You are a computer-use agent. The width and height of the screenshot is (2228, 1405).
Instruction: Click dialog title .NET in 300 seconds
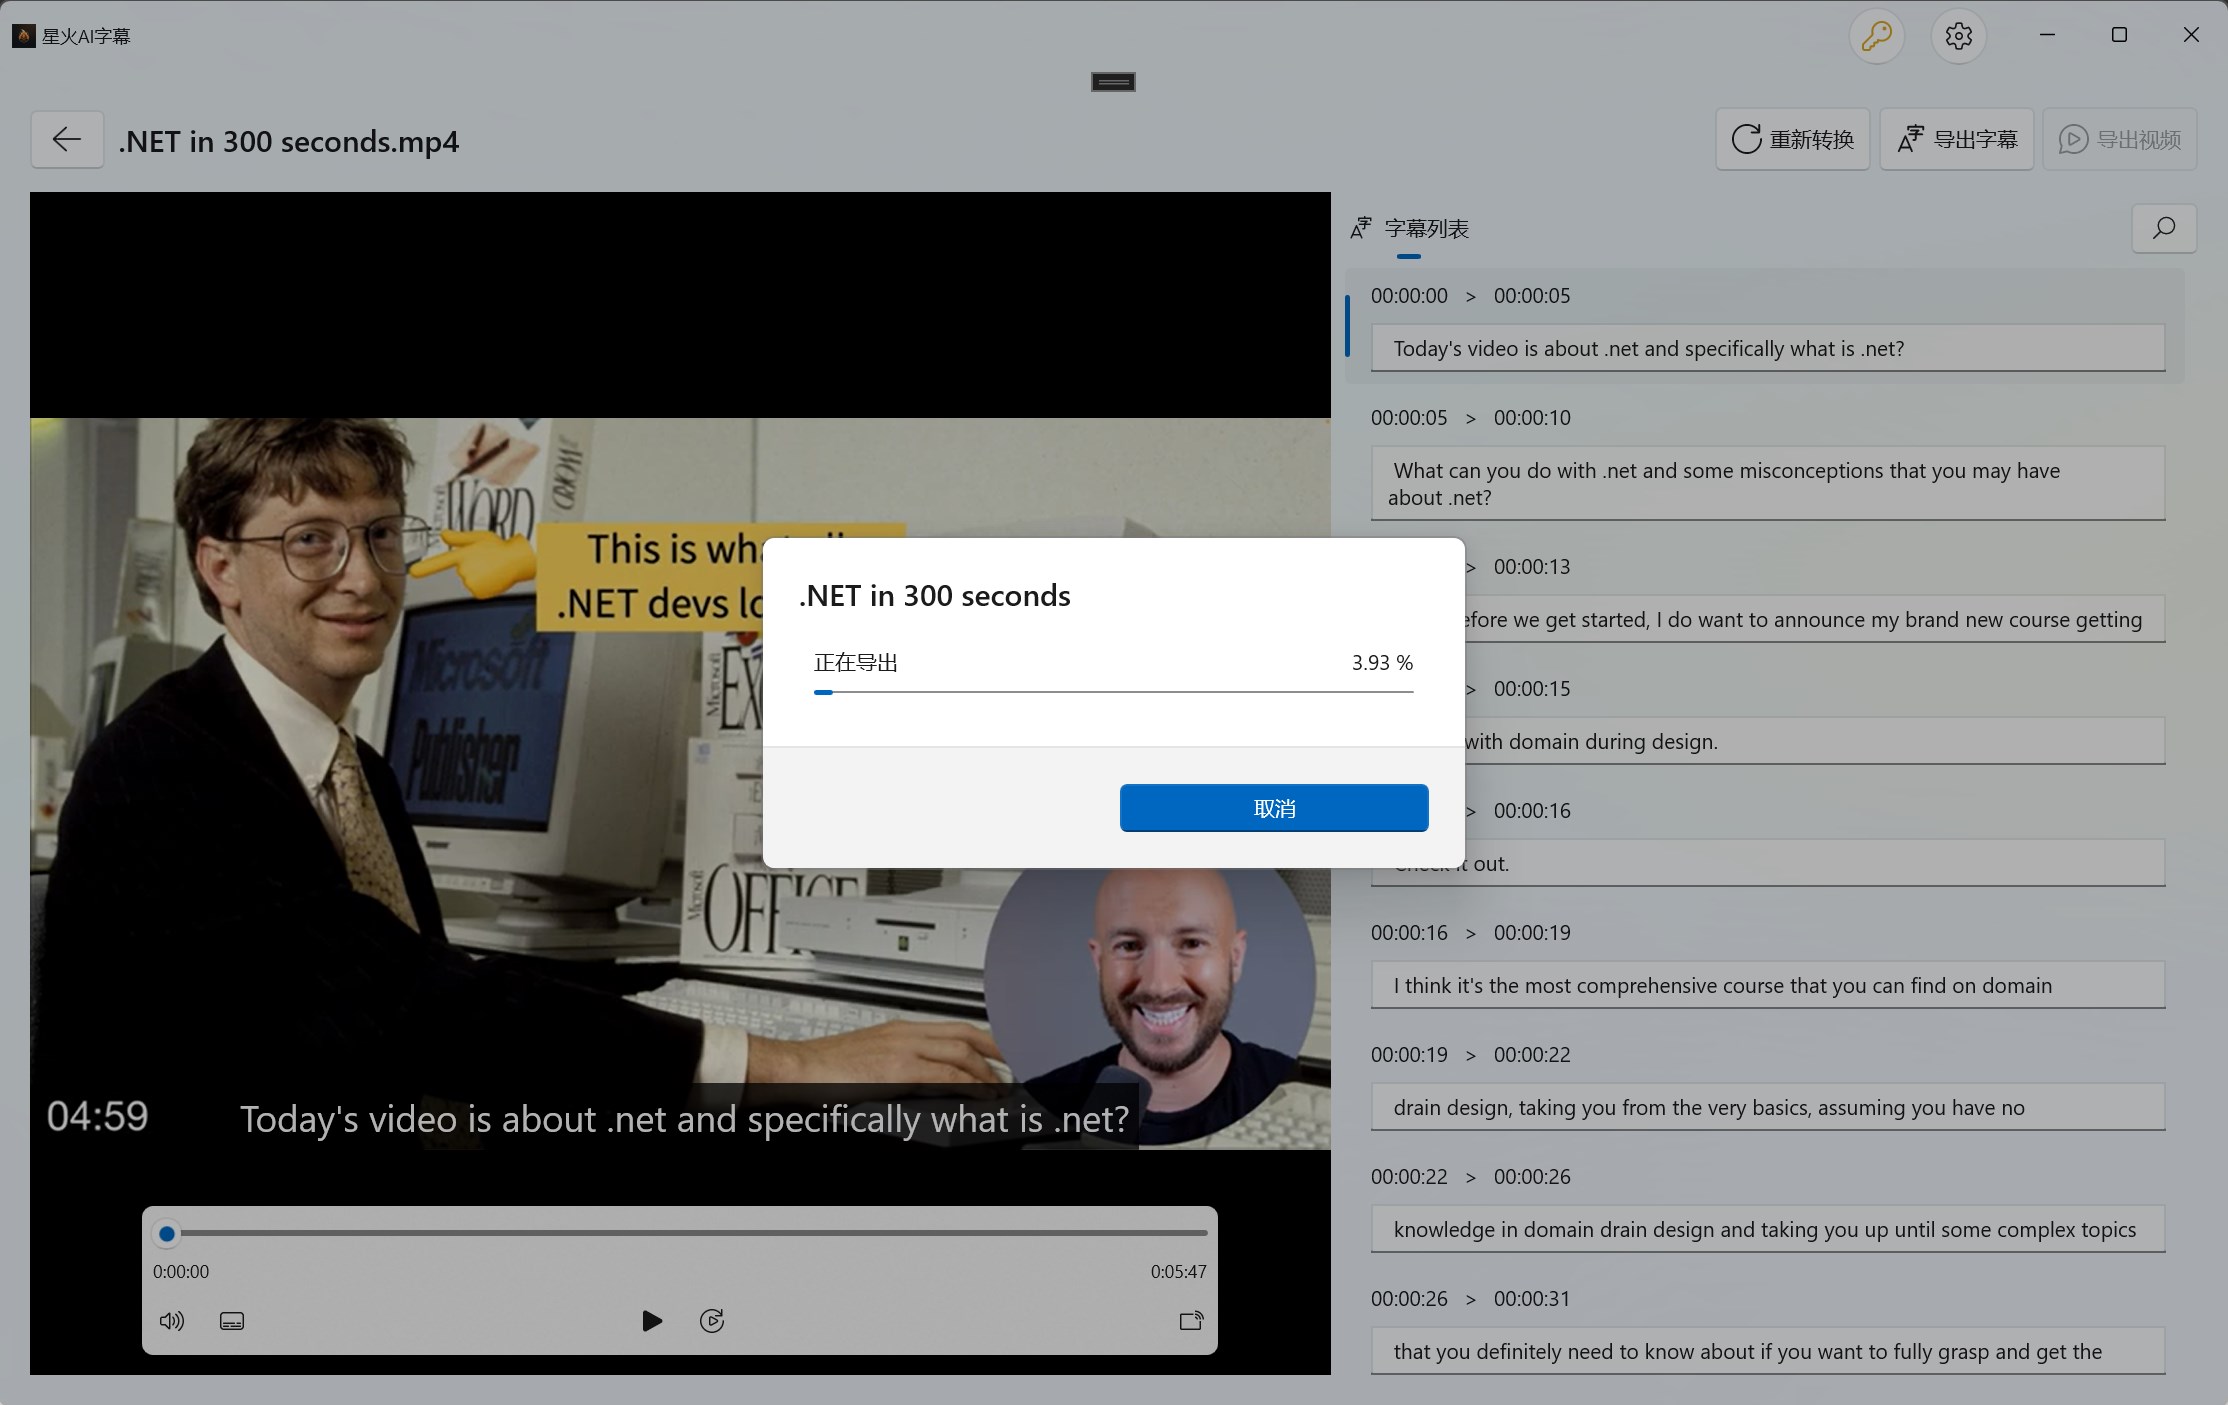coord(934,596)
